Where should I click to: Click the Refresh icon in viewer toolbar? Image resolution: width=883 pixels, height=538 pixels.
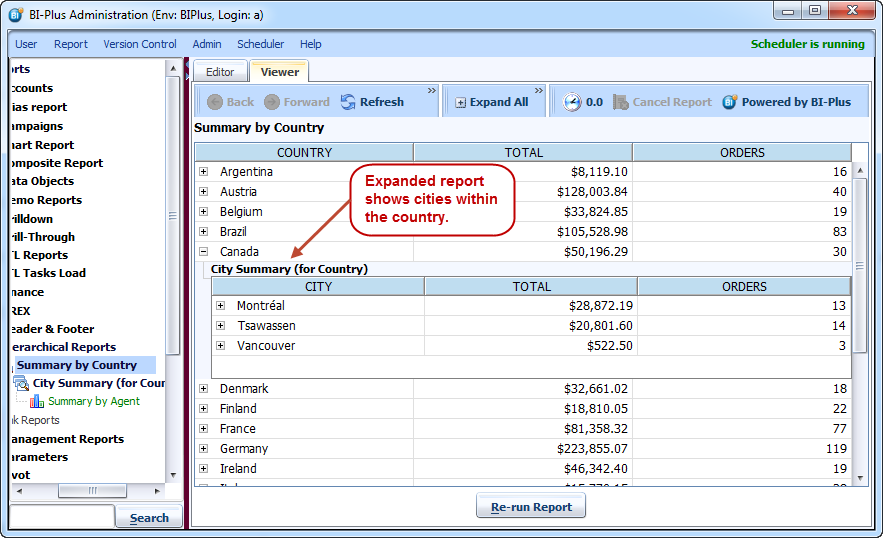[x=348, y=102]
